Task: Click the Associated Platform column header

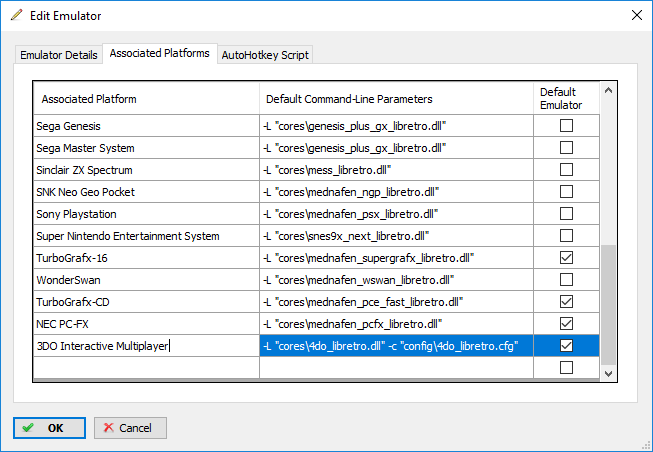Action: click(x=146, y=99)
